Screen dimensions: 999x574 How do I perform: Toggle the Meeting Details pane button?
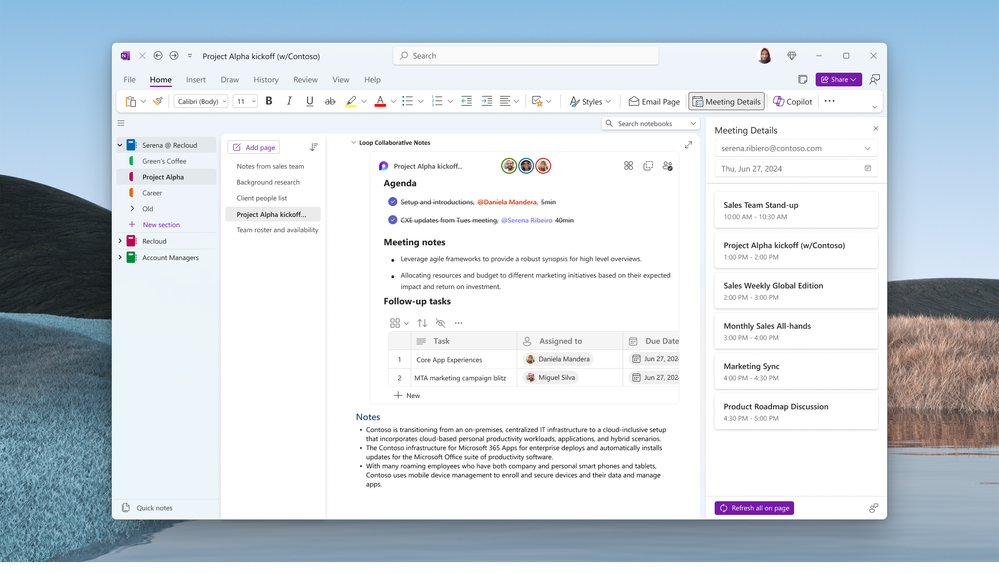tap(726, 101)
